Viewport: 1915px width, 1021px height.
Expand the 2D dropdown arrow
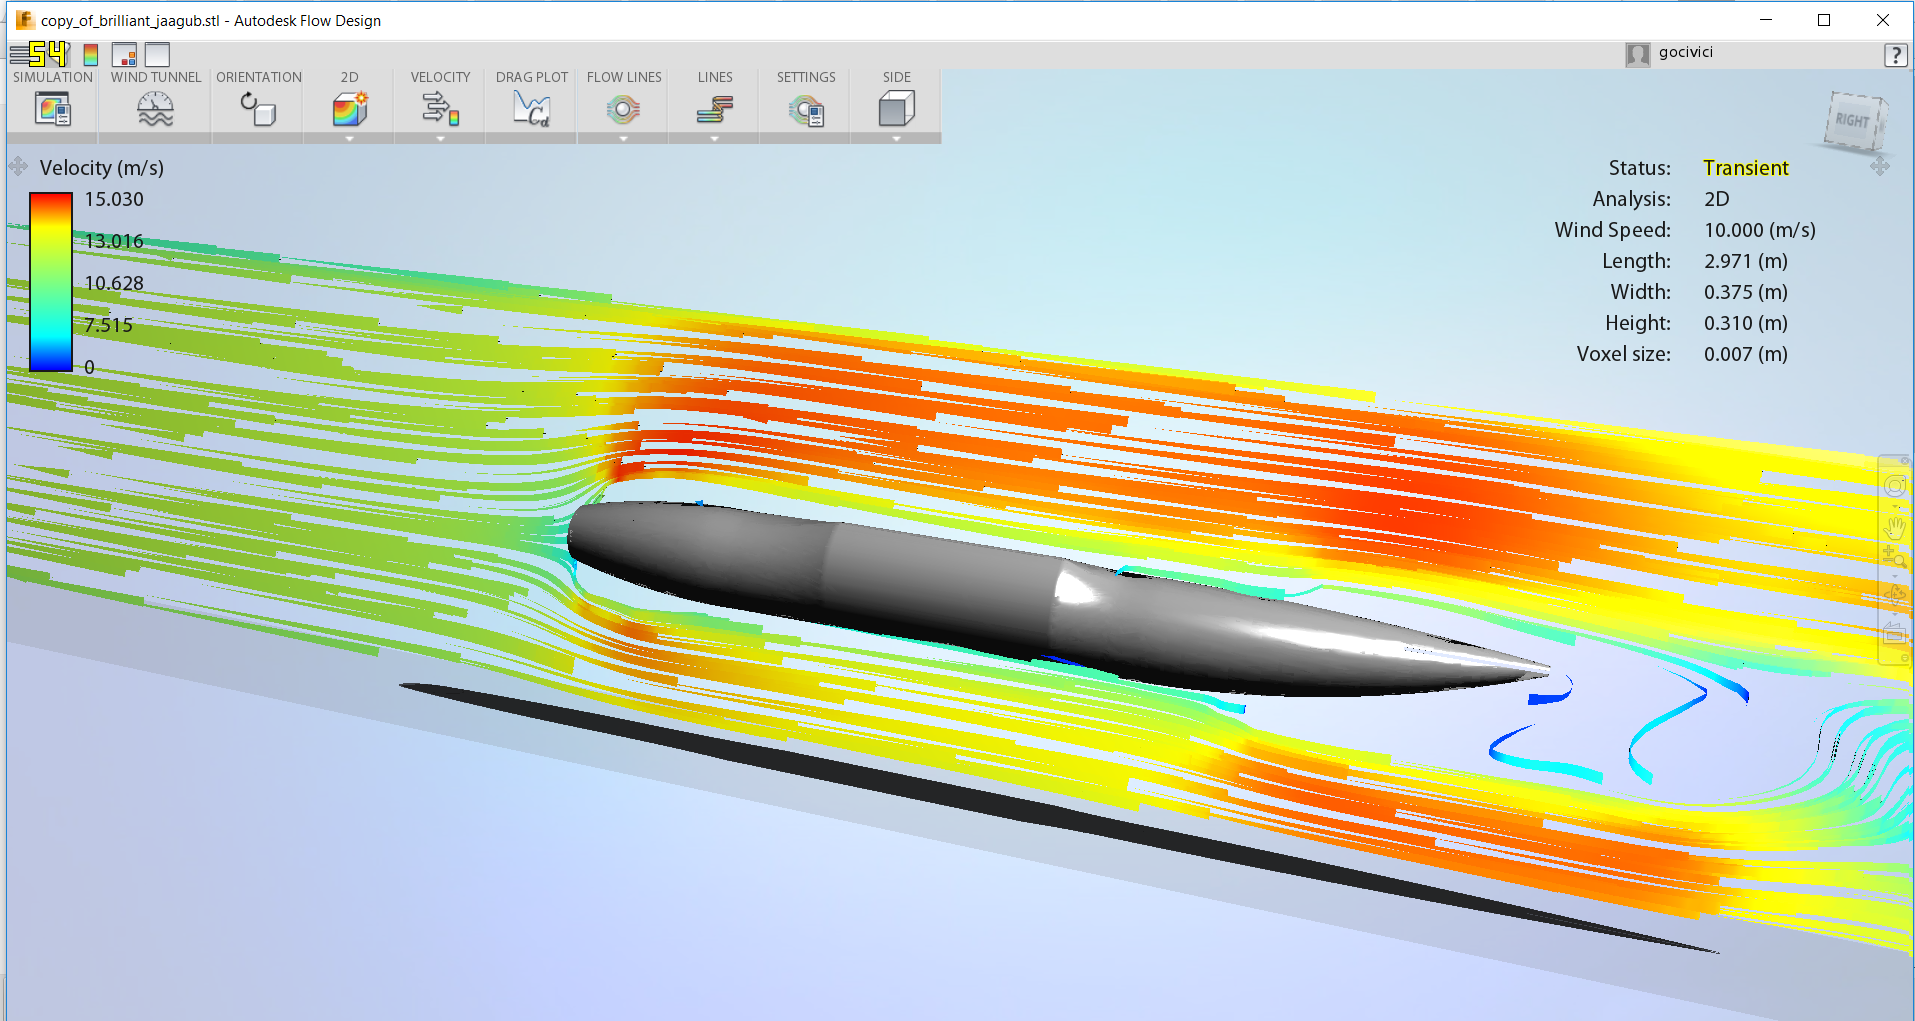click(x=349, y=138)
